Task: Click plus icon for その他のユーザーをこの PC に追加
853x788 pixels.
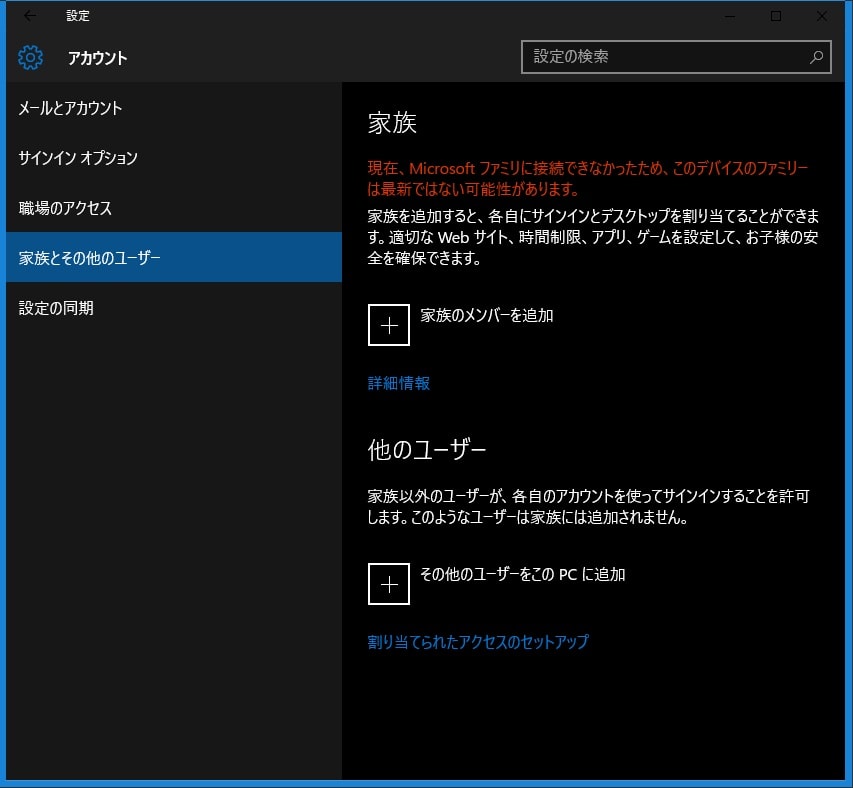Action: [389, 584]
